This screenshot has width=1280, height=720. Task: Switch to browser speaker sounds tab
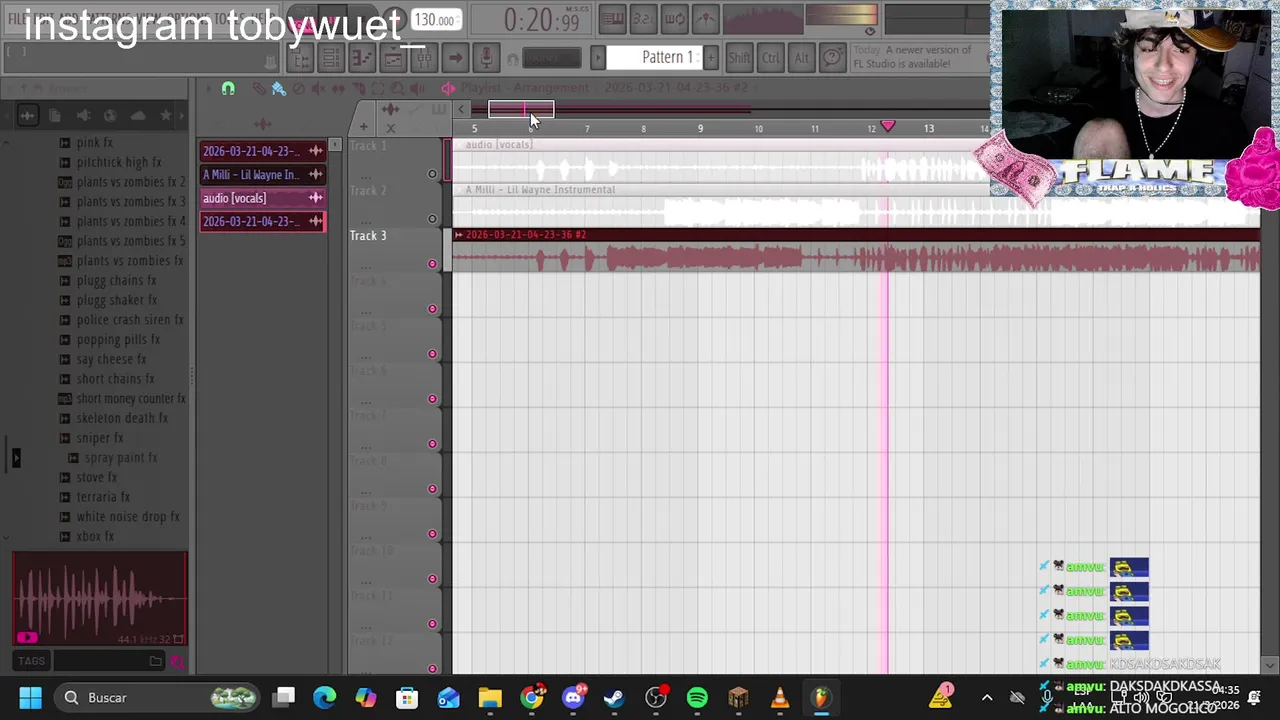point(83,116)
